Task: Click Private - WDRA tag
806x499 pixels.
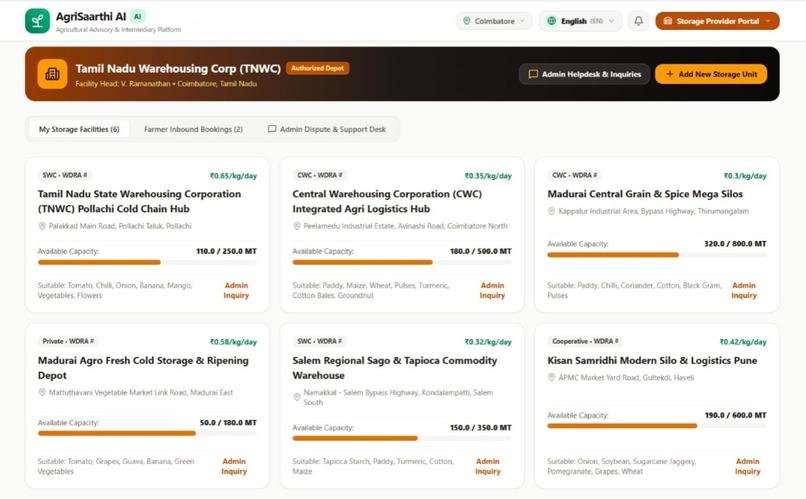Action: [x=68, y=341]
